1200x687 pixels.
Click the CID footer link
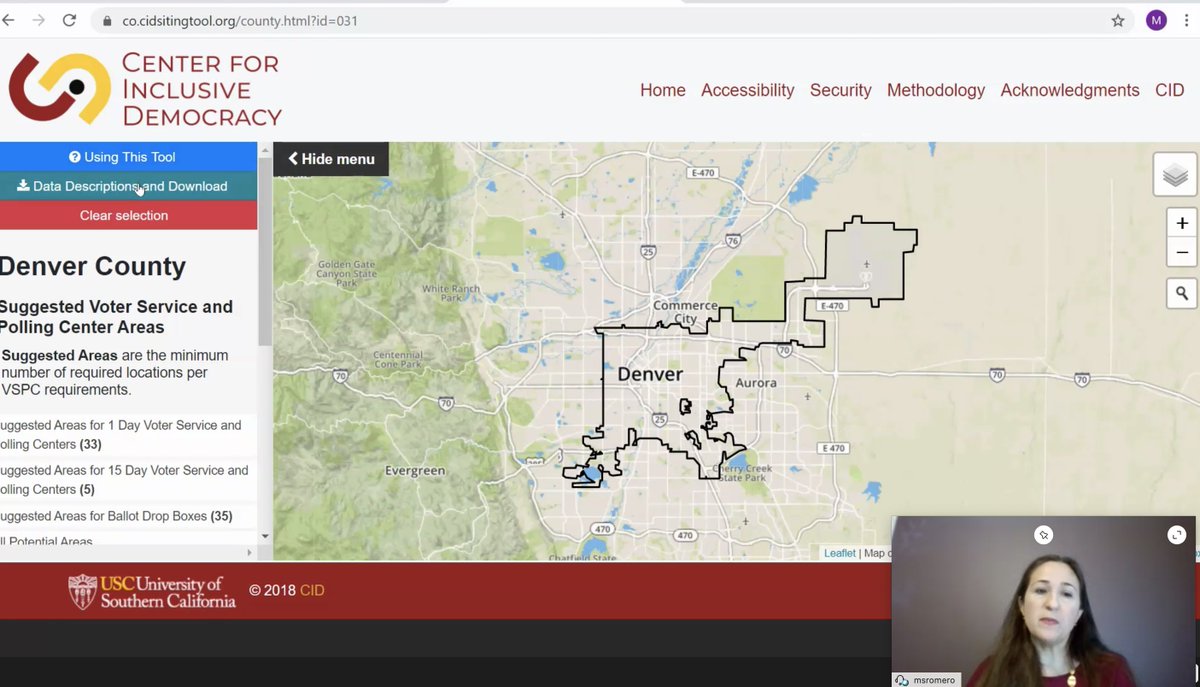coord(312,591)
